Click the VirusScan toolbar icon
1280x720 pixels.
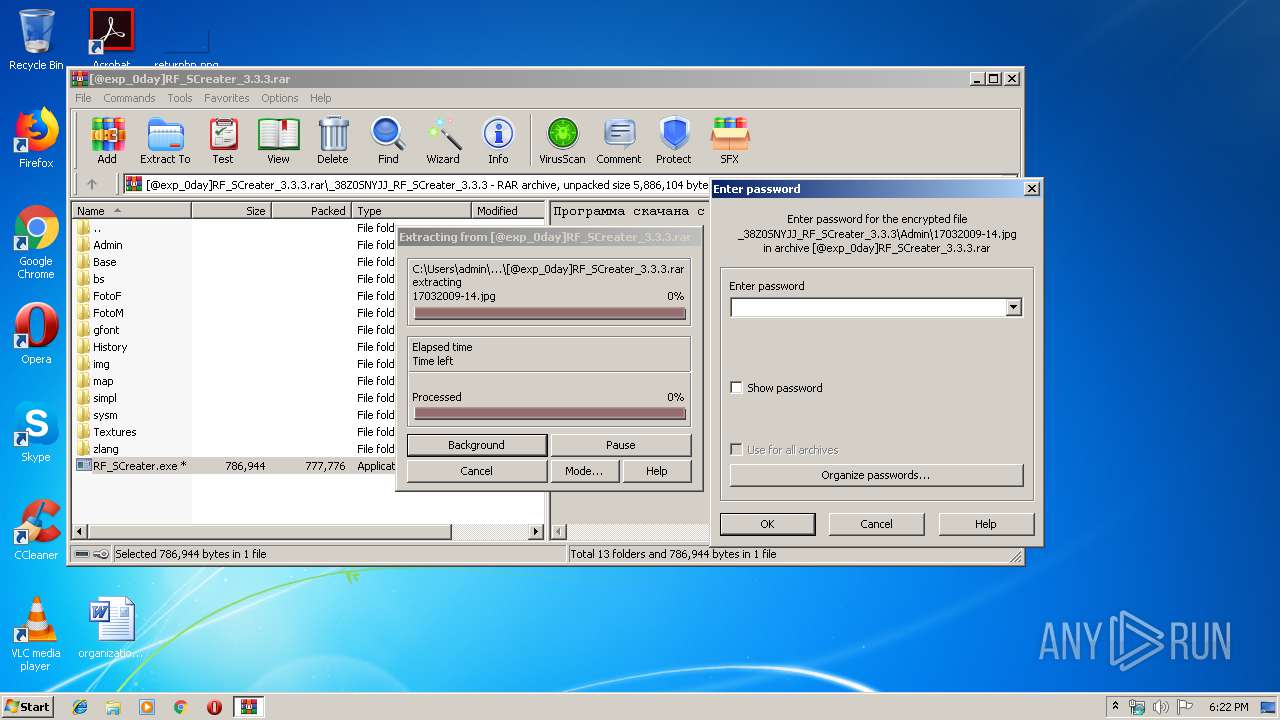click(562, 140)
